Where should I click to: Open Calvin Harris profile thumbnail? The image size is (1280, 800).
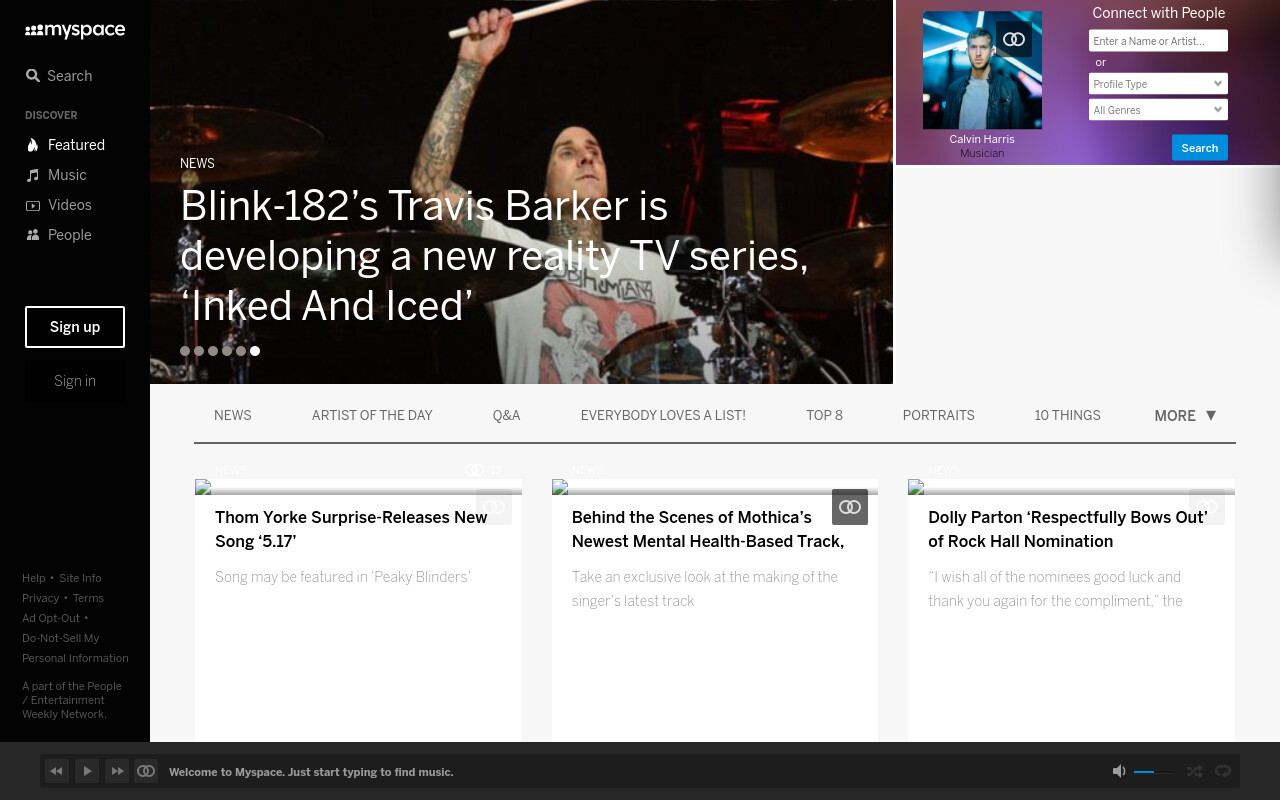click(x=982, y=70)
